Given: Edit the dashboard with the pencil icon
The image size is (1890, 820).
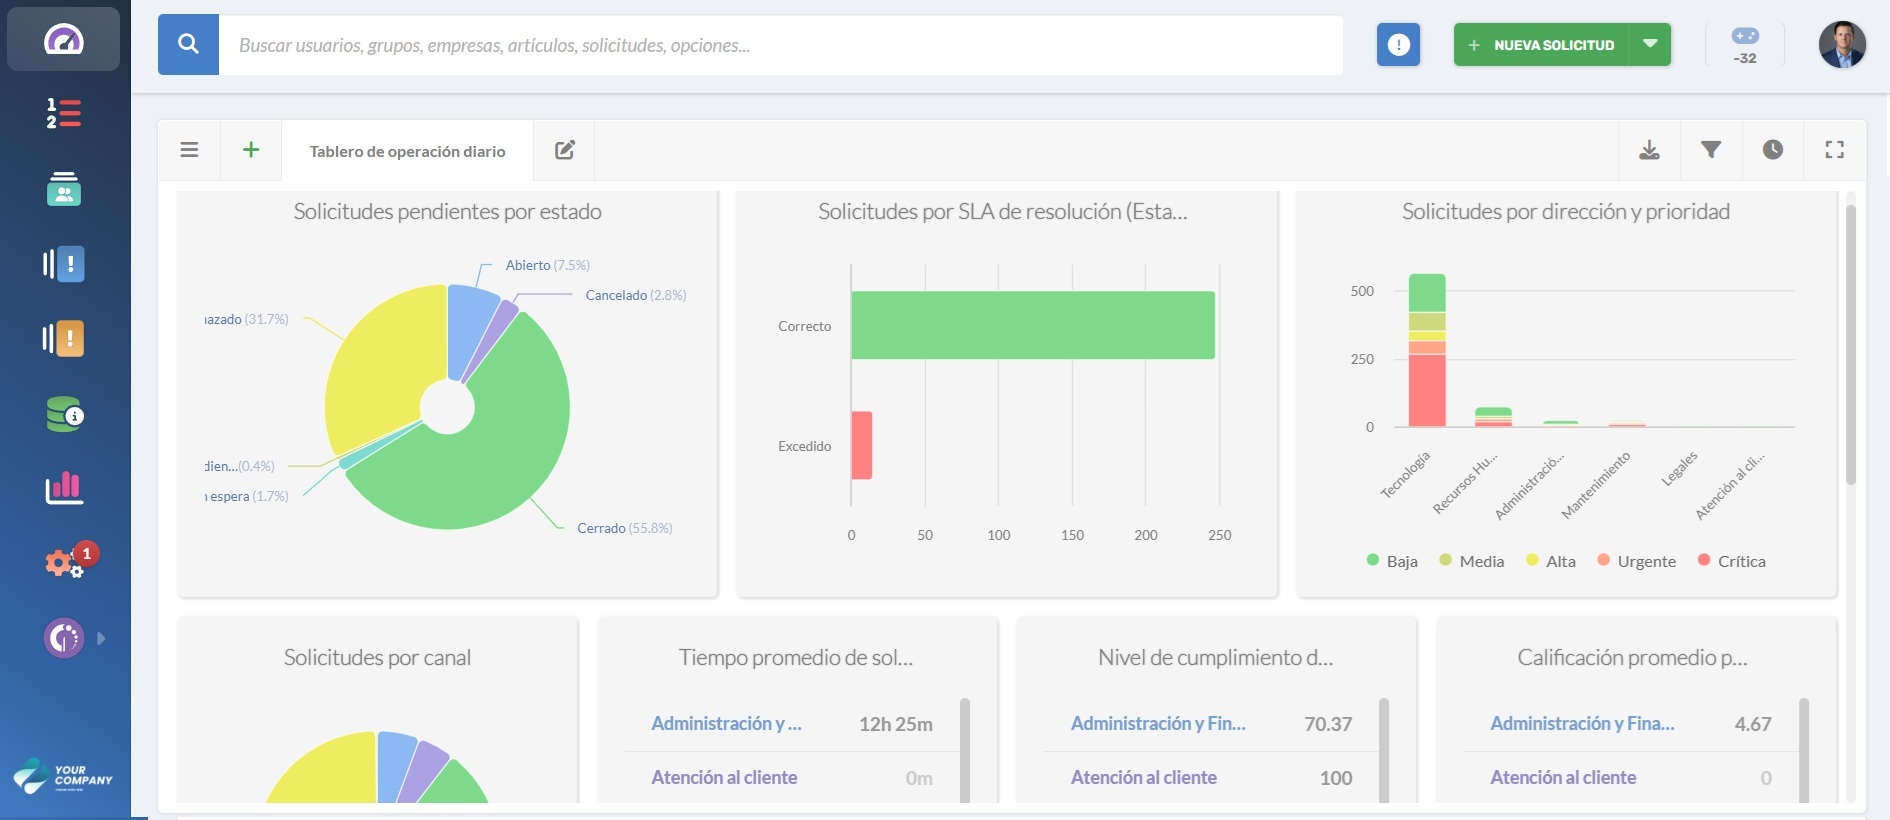Looking at the screenshot, I should point(565,150).
